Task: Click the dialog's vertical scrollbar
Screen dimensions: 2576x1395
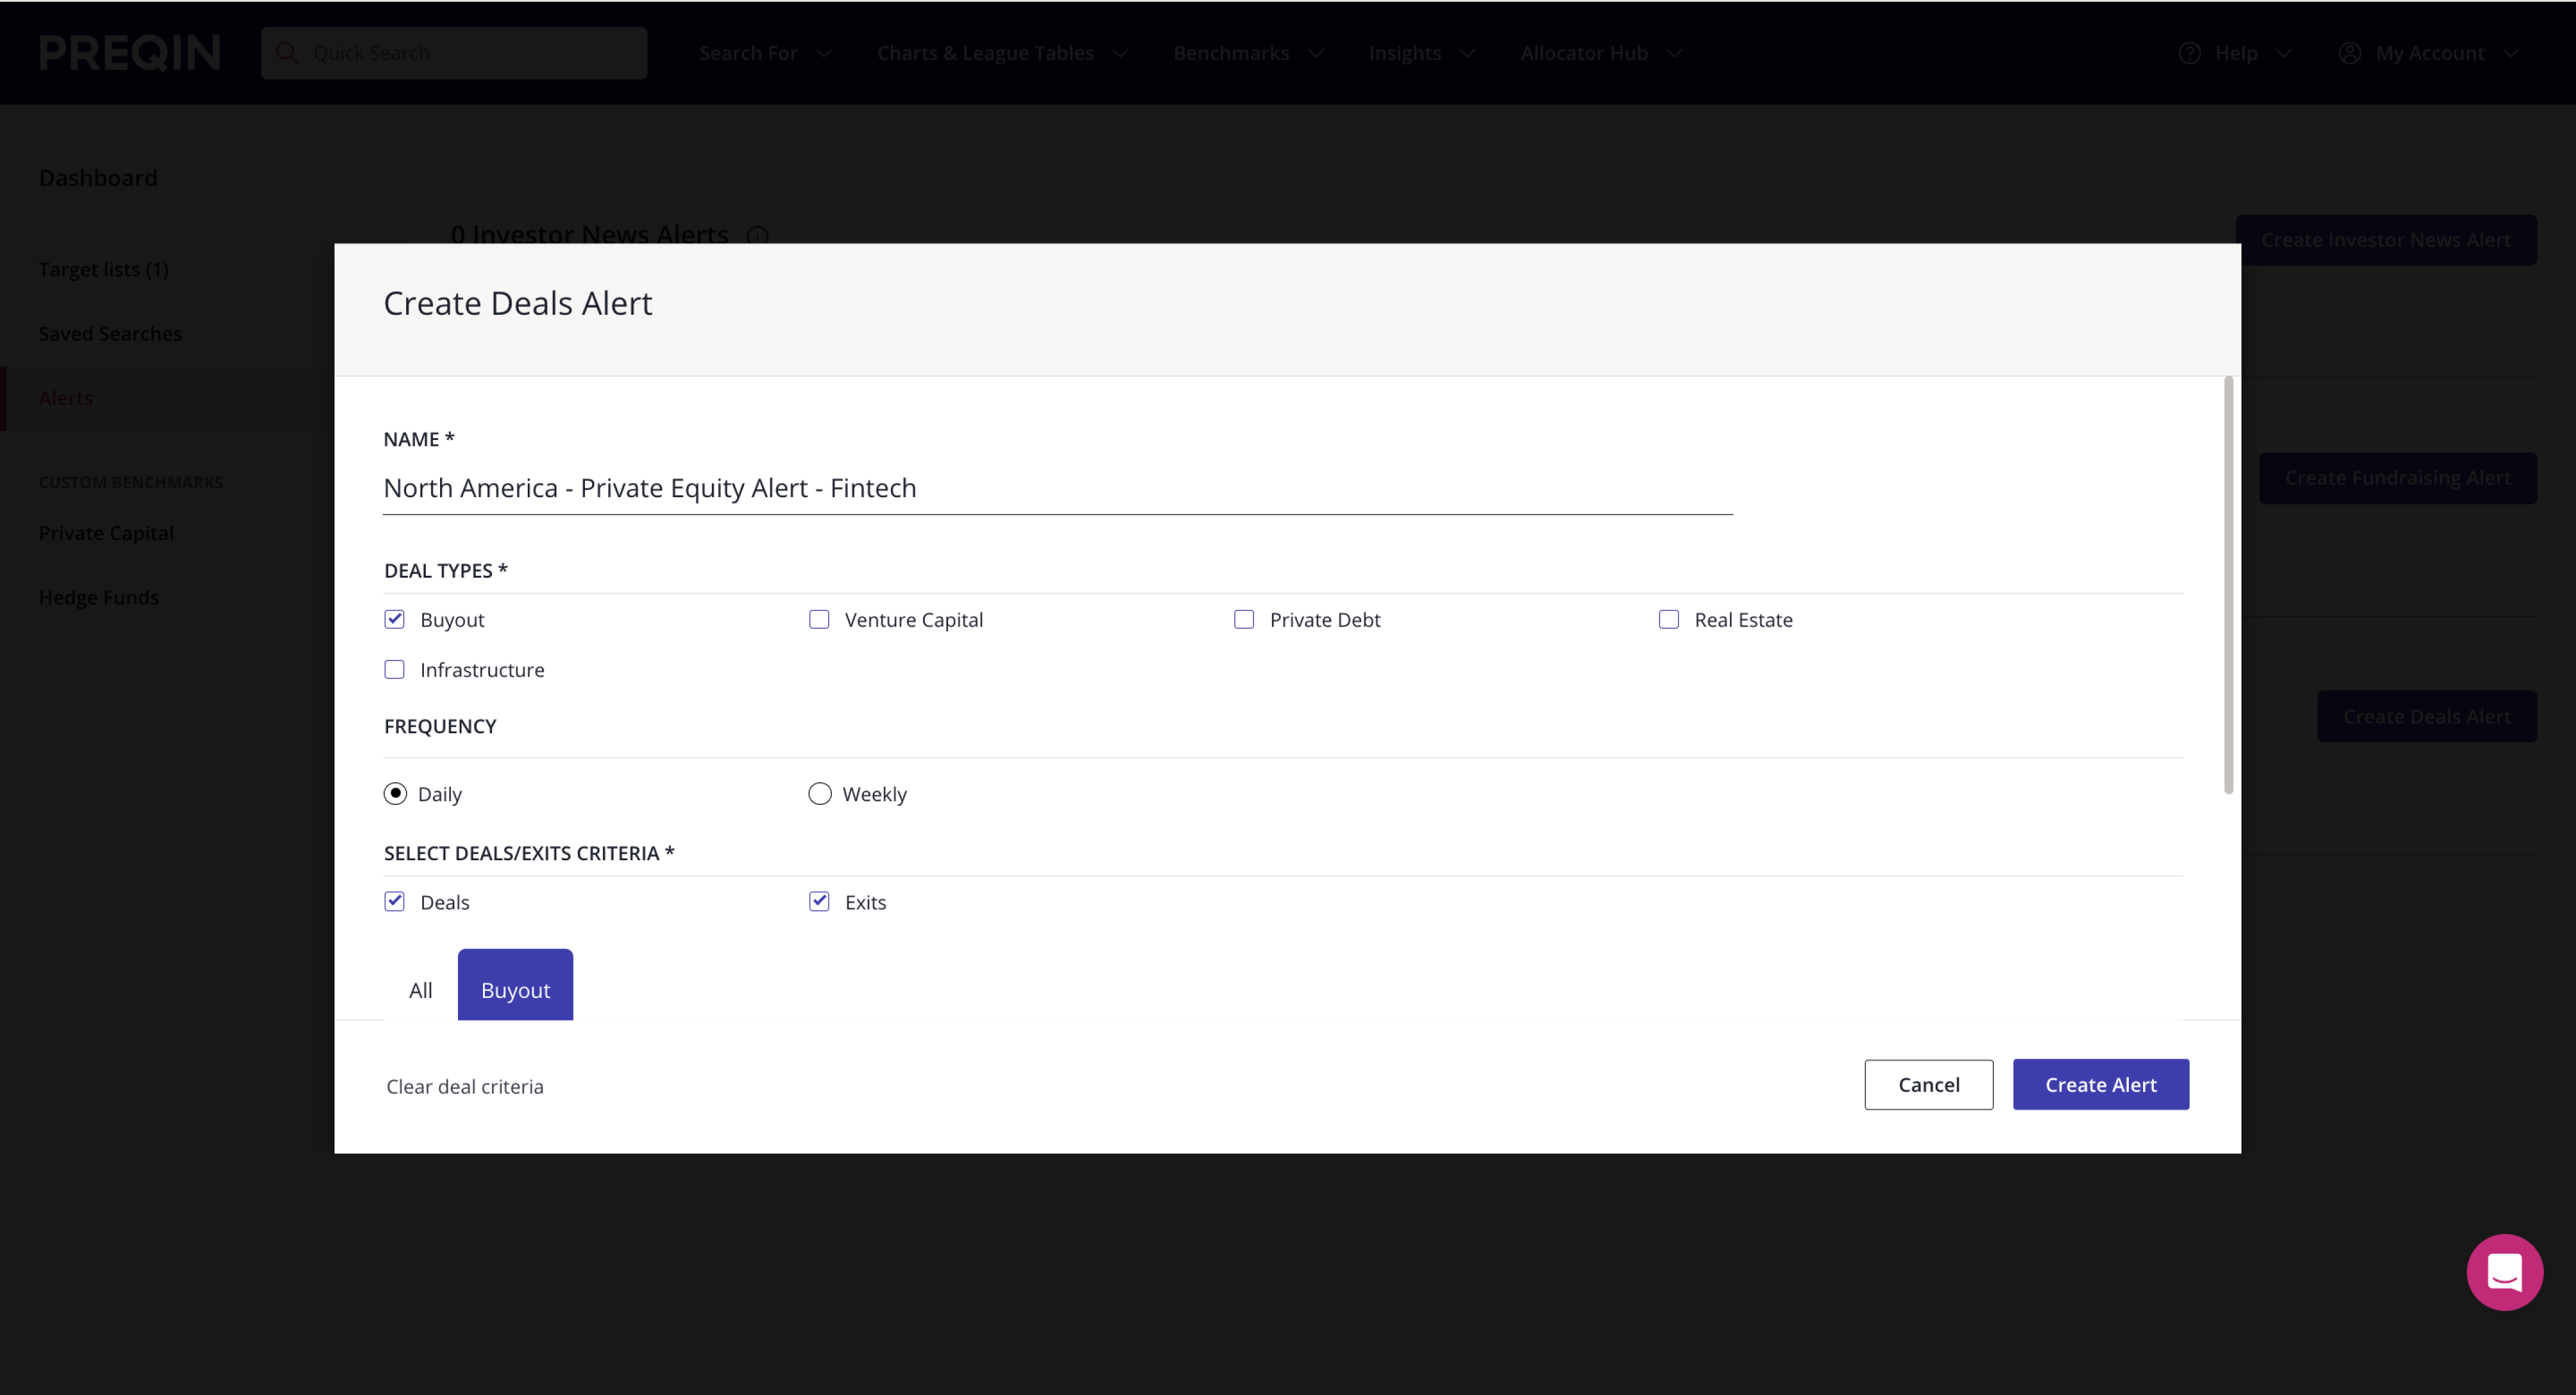Action: [x=2228, y=585]
